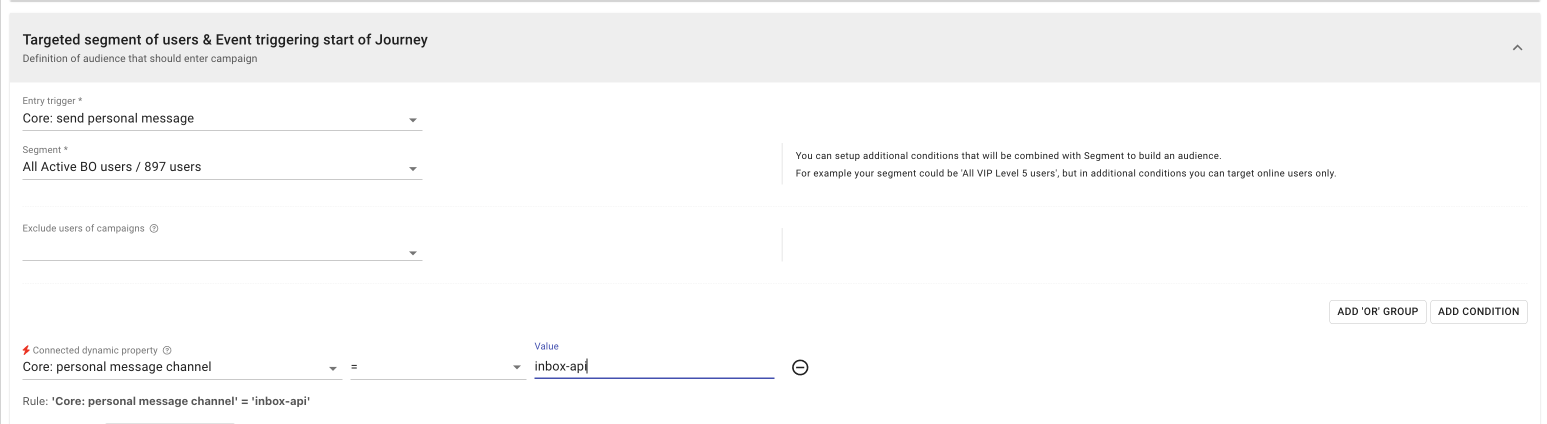The image size is (1547, 424).
Task: Click the ADD CONDITION button
Action: click(x=1478, y=312)
